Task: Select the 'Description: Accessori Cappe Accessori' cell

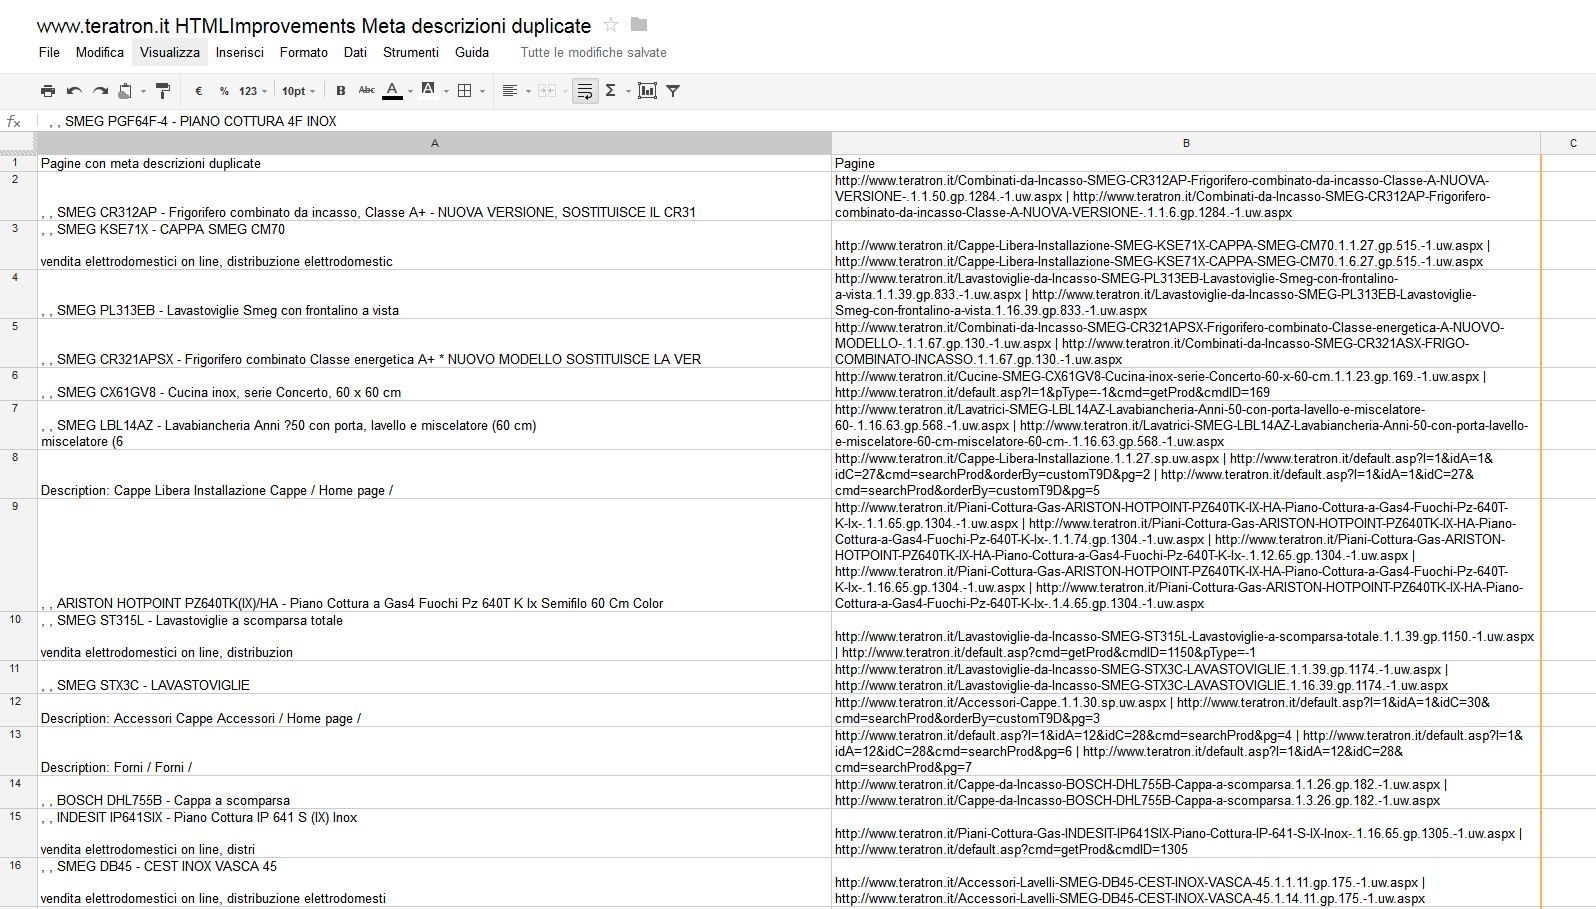Action: click(x=435, y=710)
